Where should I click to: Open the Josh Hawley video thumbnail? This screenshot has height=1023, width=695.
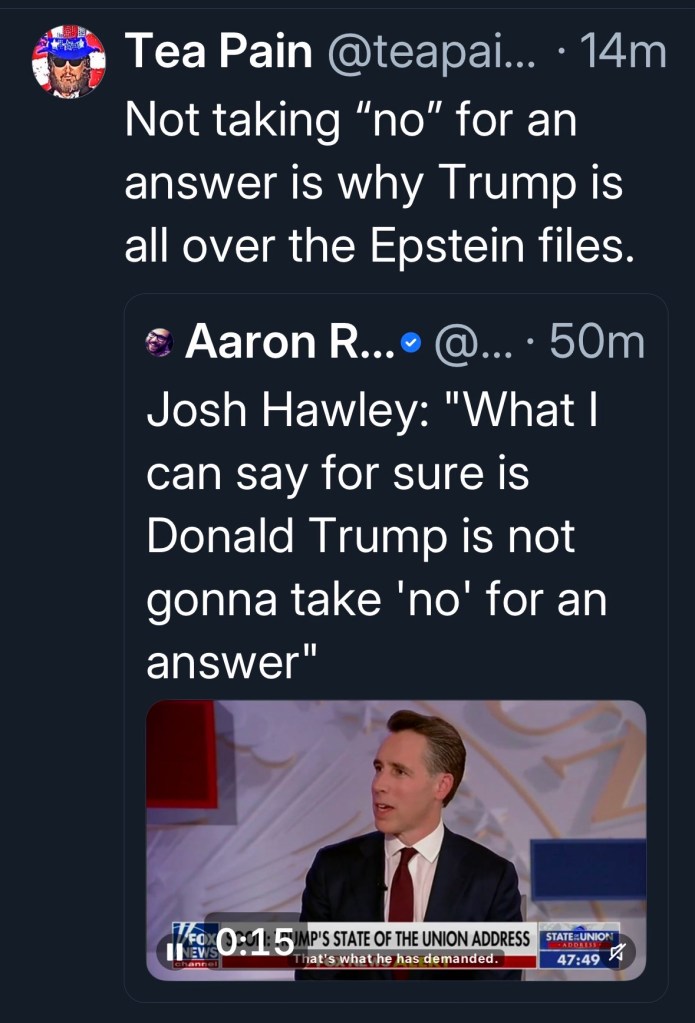pyautogui.click(x=396, y=820)
